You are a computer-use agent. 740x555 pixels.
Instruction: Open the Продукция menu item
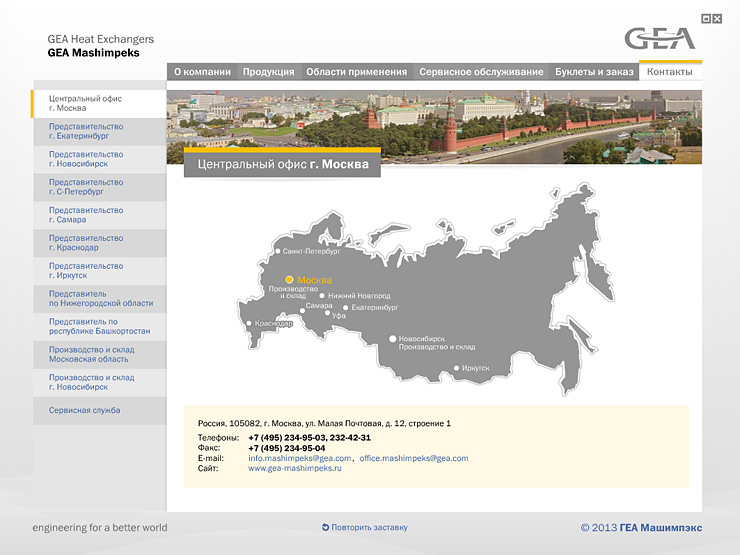269,72
